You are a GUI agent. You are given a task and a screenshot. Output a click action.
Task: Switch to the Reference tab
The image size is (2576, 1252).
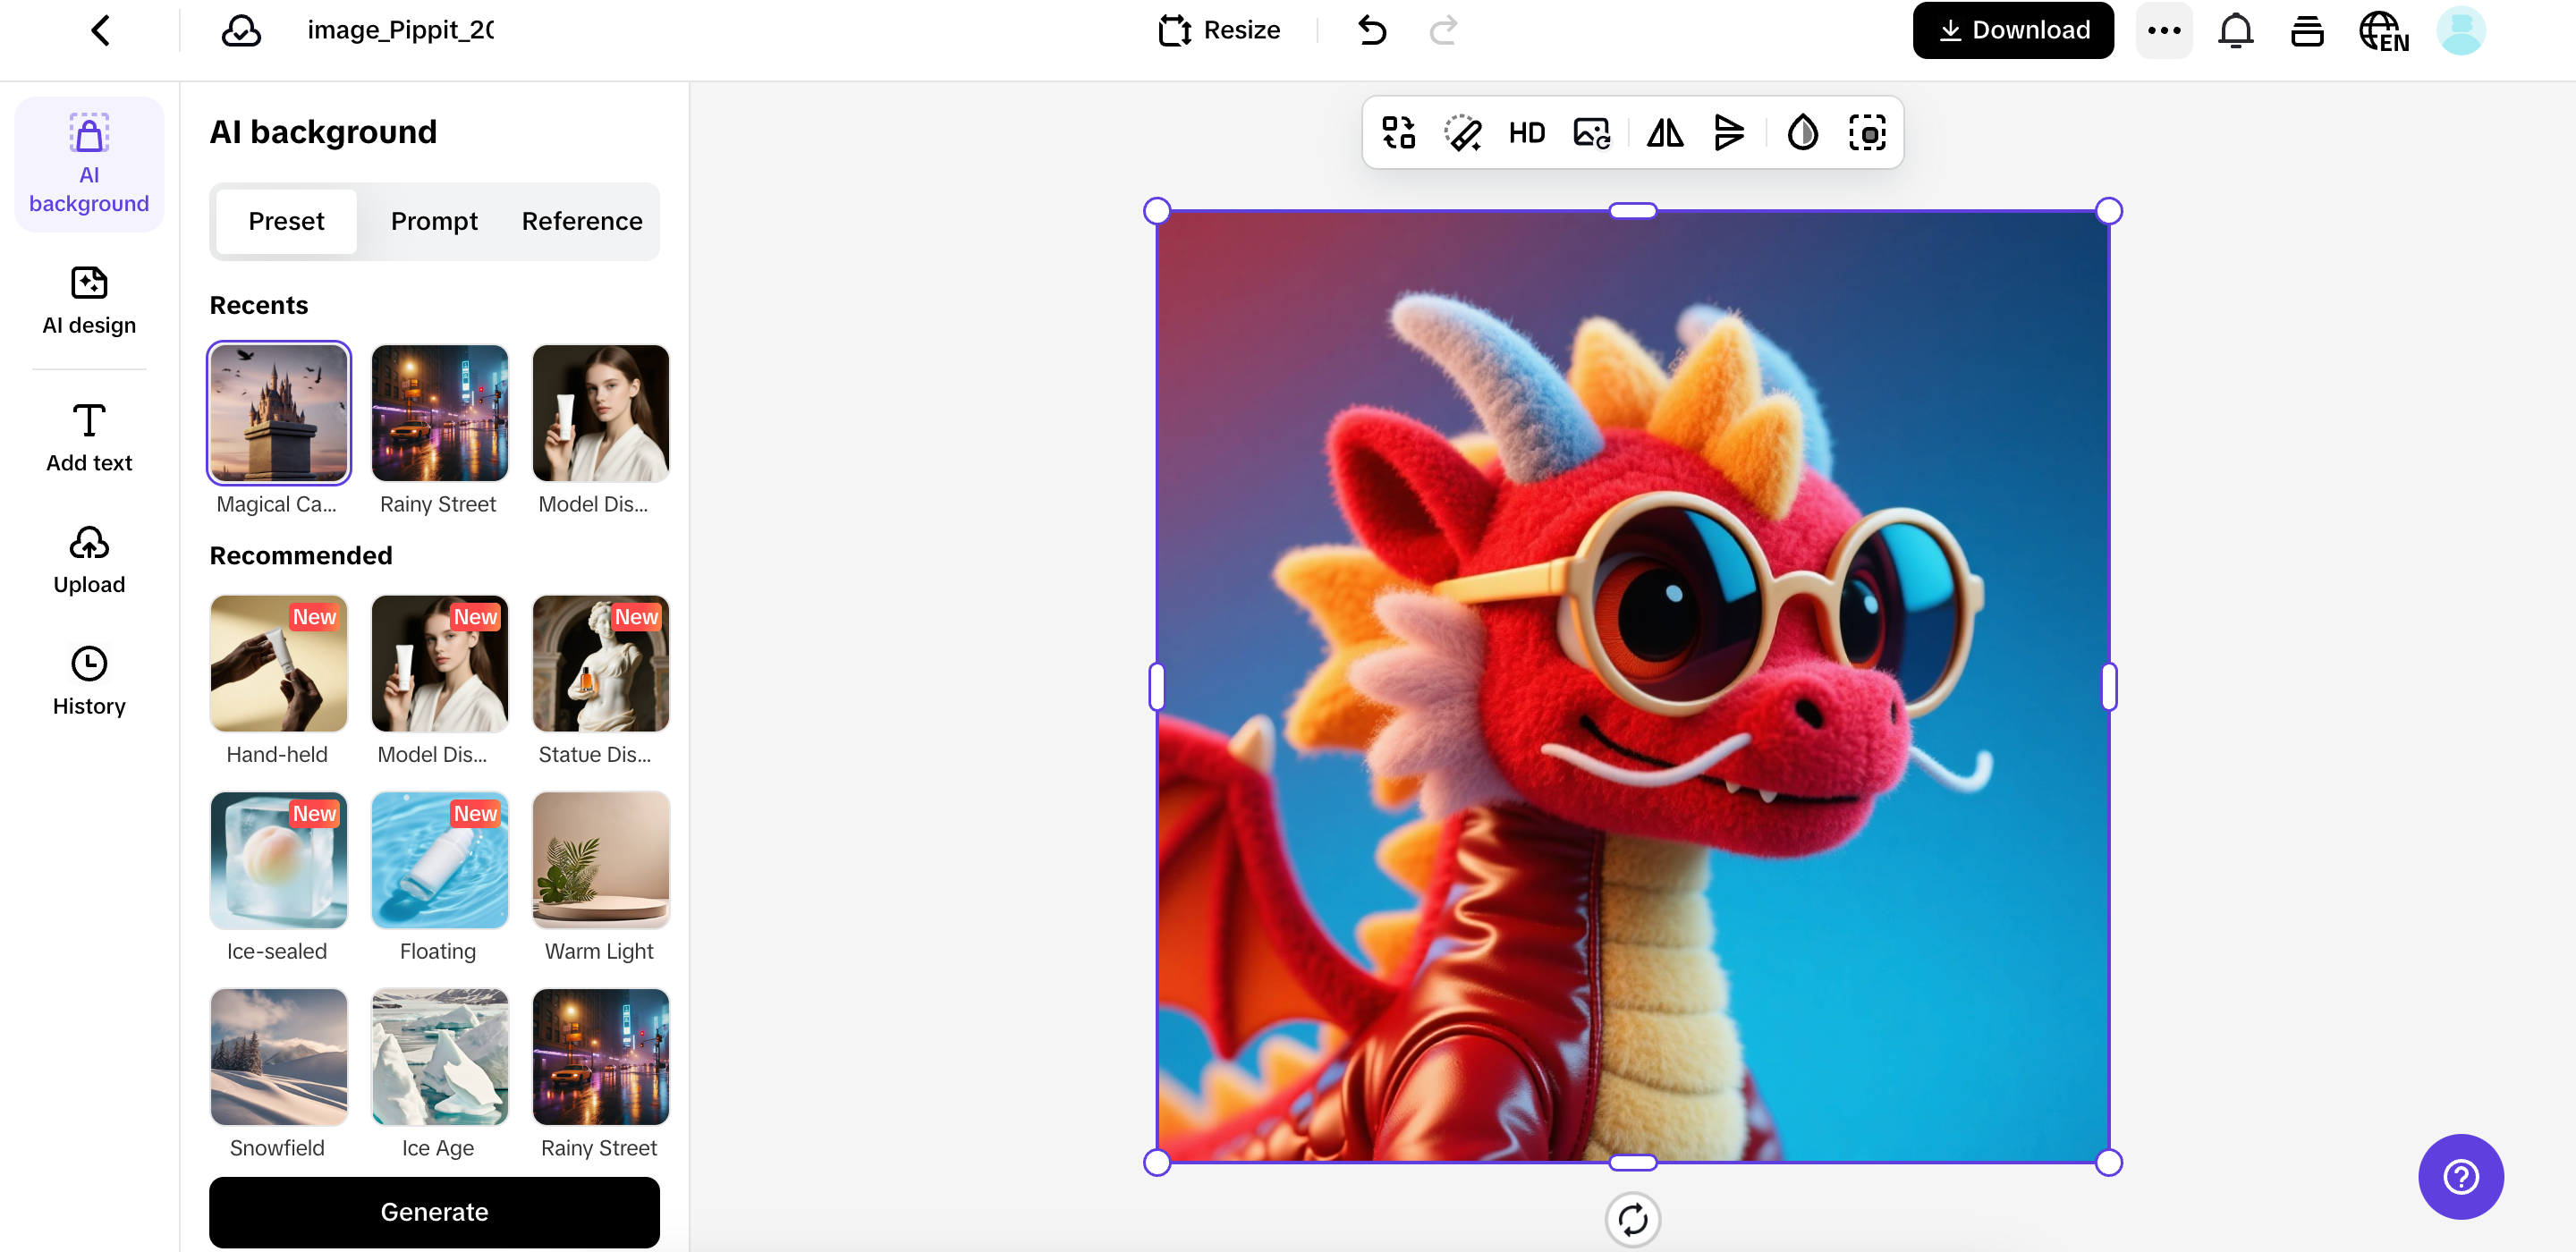tap(582, 221)
